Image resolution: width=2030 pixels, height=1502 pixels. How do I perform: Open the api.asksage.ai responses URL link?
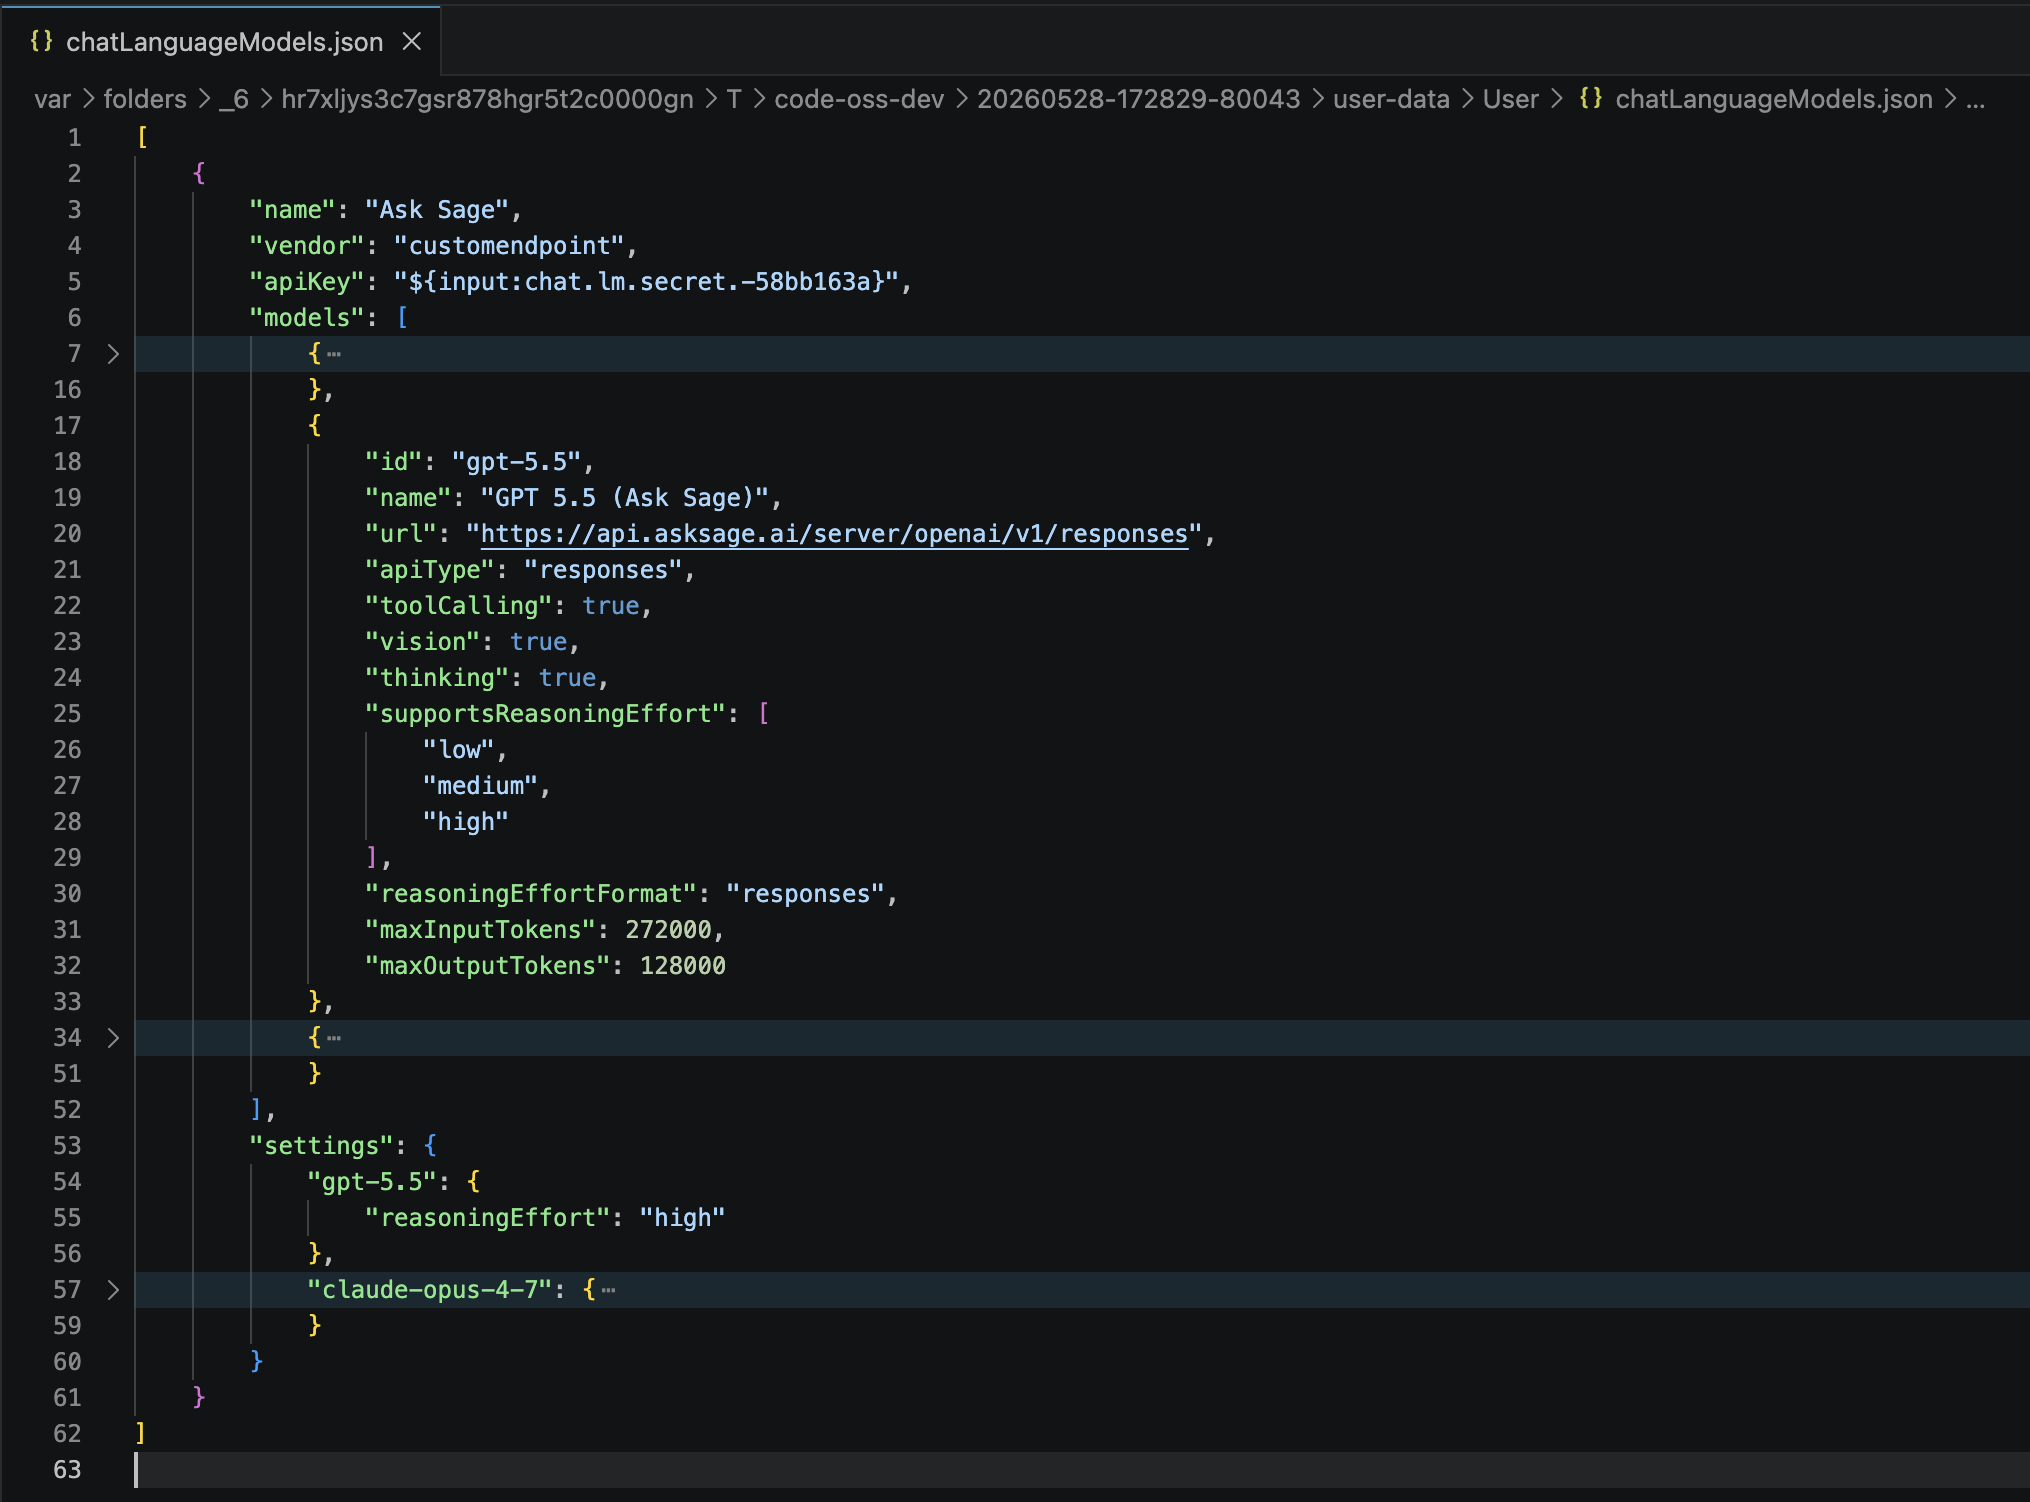[834, 534]
